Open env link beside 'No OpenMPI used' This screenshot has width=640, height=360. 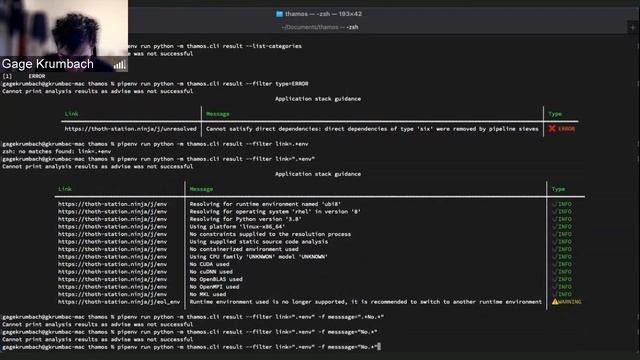112,287
